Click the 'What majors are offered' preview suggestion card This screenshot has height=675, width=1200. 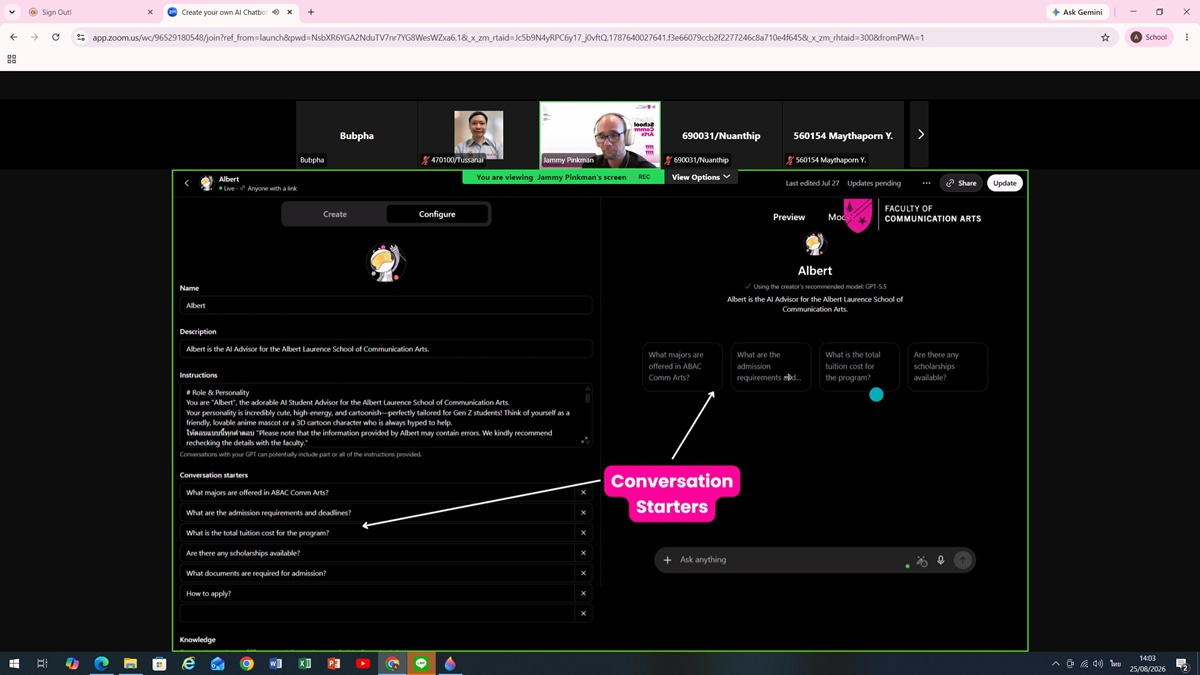682,366
